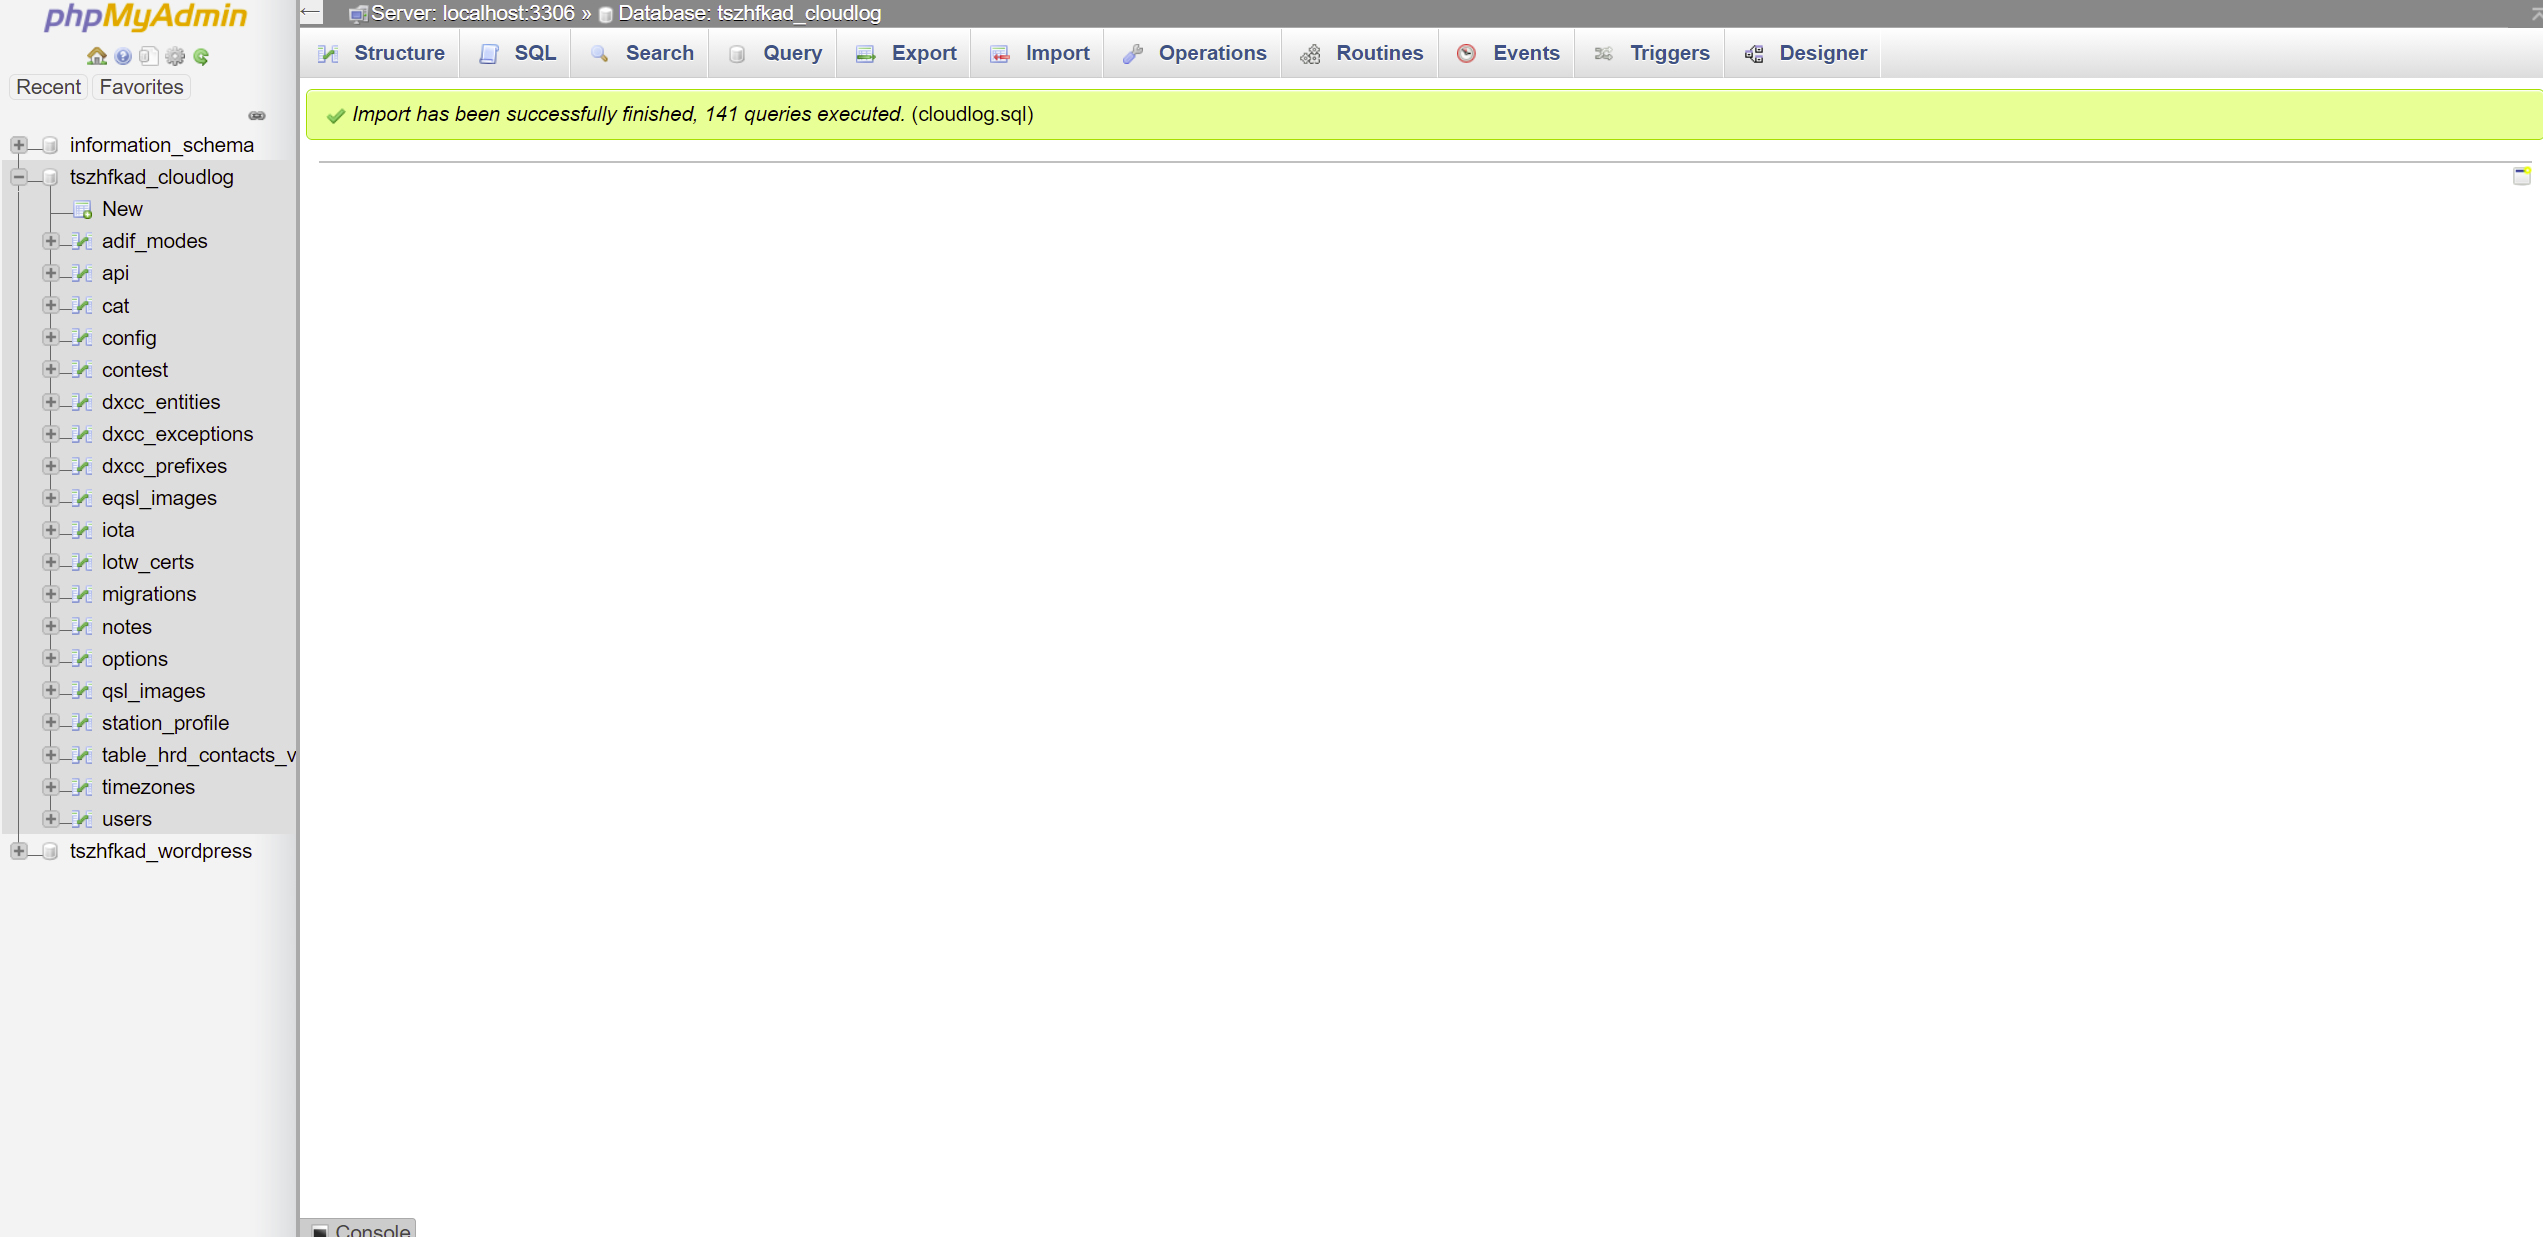Expand the dxcc_exceptions table node

tap(50, 434)
